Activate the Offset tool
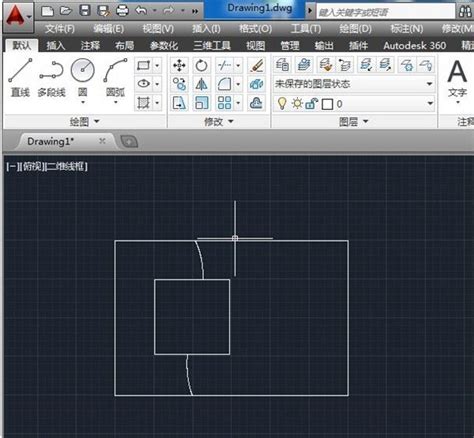This screenshot has width=474, height=438. pos(256,103)
